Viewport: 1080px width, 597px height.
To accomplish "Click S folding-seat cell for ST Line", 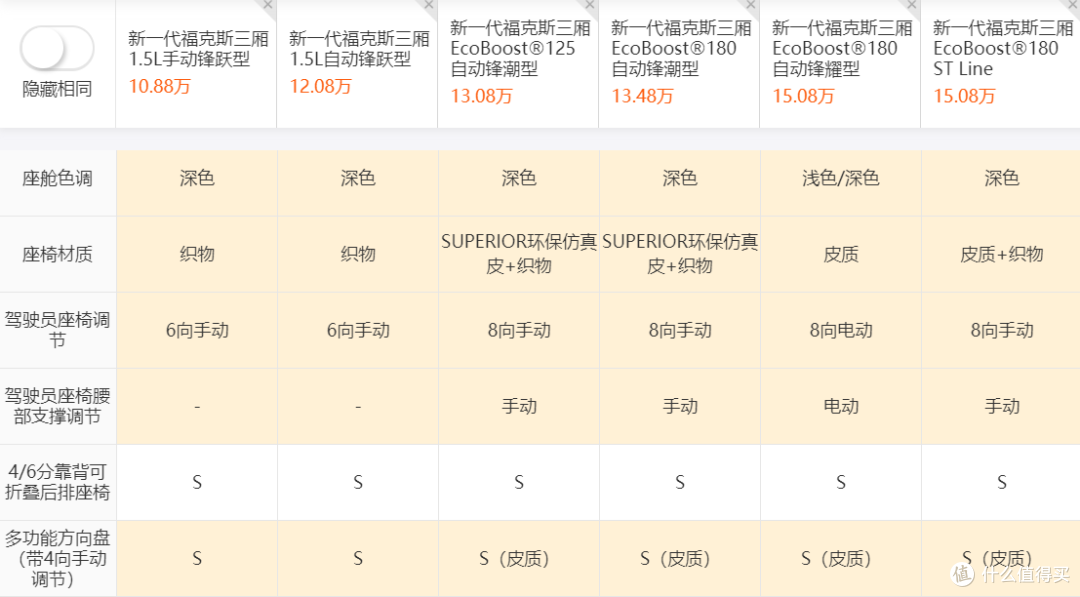I will pos(1001,483).
